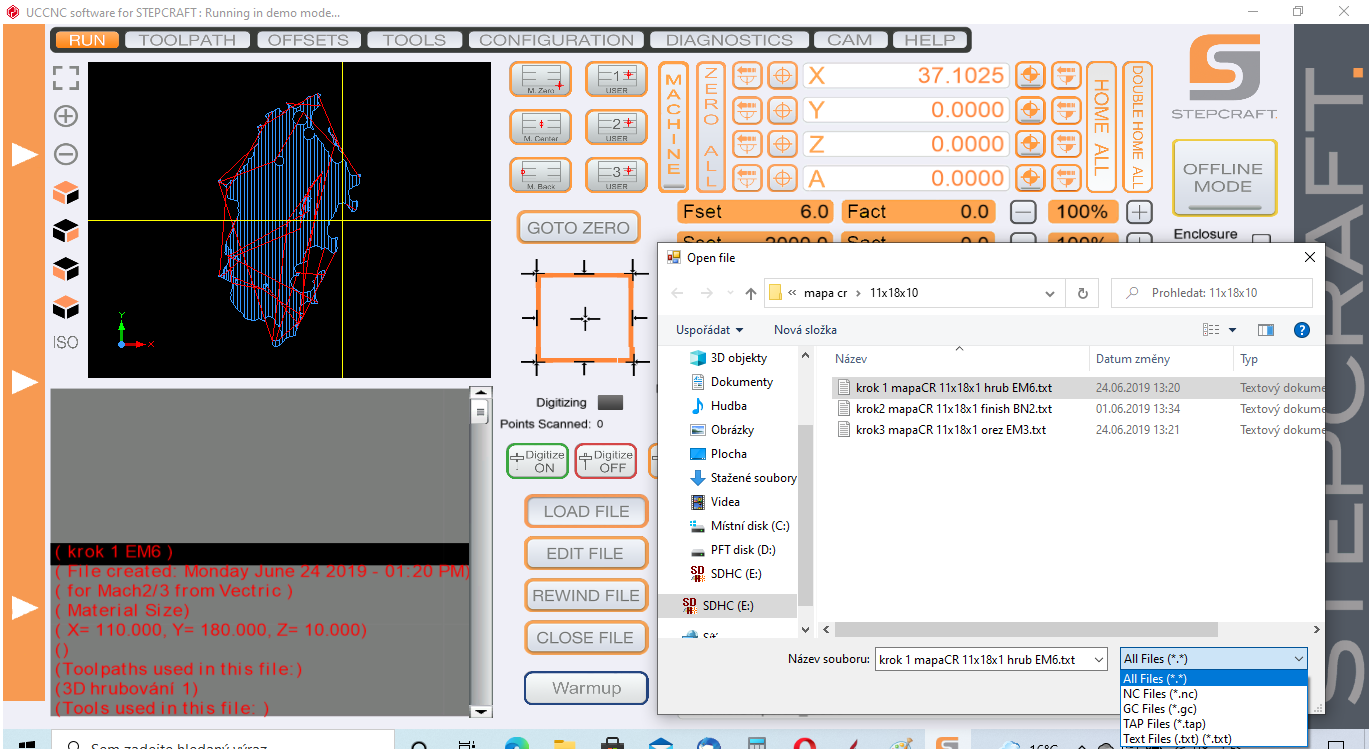The height and width of the screenshot is (749, 1371).
Task: Click the crosshair zero icon left of X
Action: coord(782,76)
